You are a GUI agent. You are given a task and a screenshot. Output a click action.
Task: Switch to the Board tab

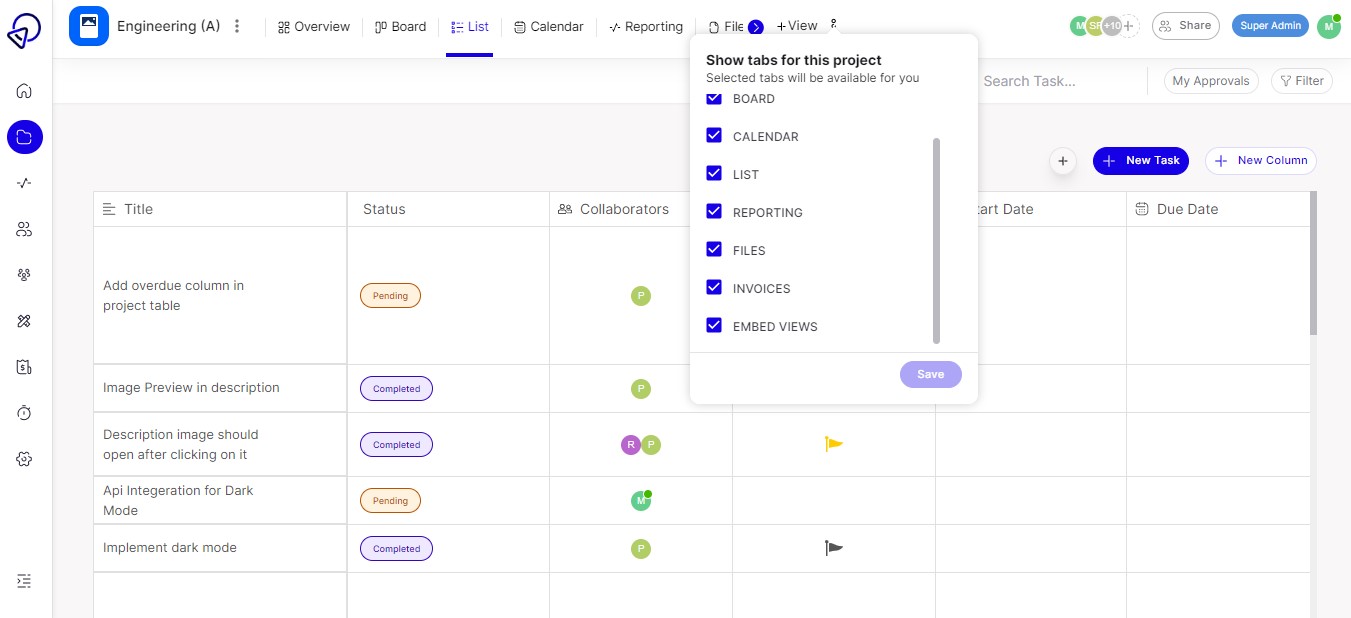pos(400,26)
